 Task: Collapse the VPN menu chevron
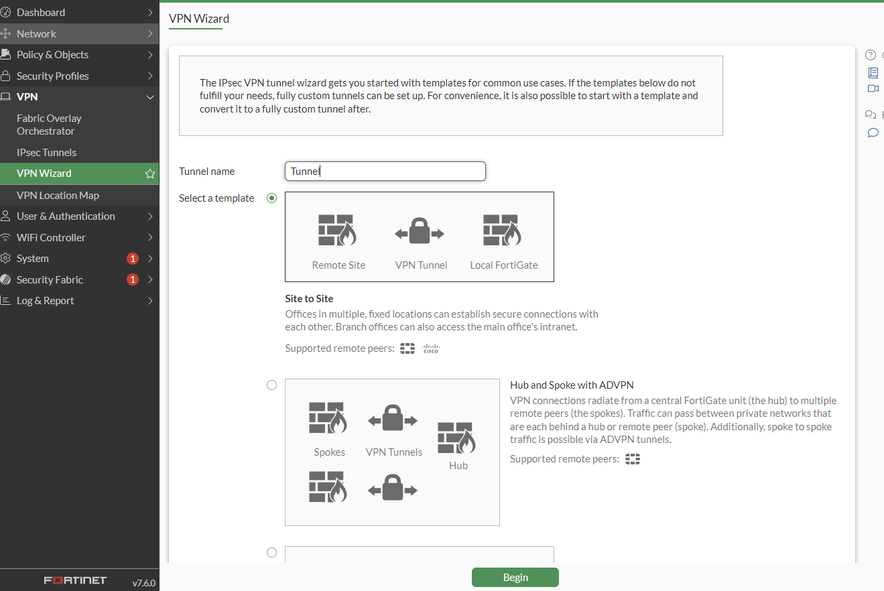[150, 97]
